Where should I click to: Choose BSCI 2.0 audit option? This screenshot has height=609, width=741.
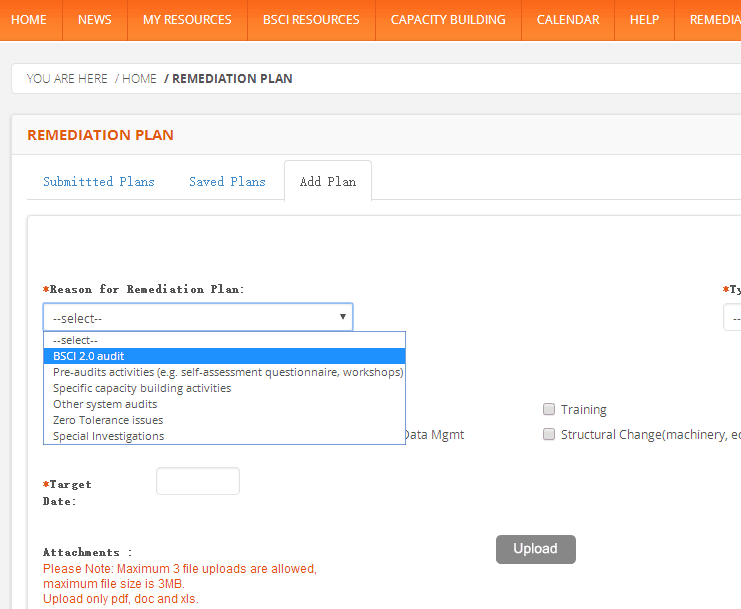coord(224,356)
